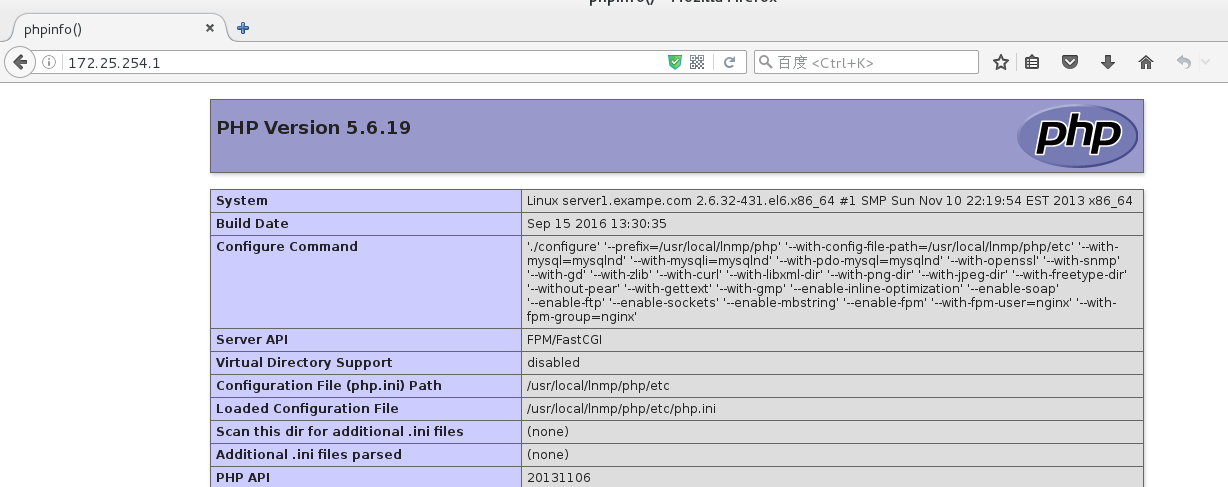The height and width of the screenshot is (487, 1228).
Task: Click the site identity info icon
Action: [x=49, y=62]
